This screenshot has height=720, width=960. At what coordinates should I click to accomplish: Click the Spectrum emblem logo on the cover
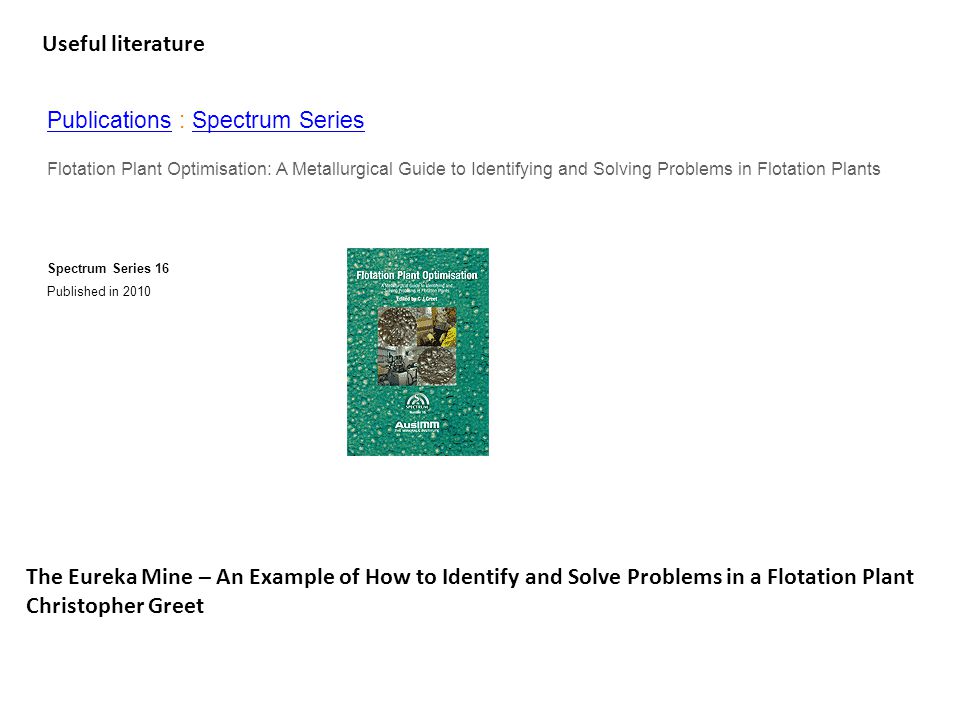(418, 402)
